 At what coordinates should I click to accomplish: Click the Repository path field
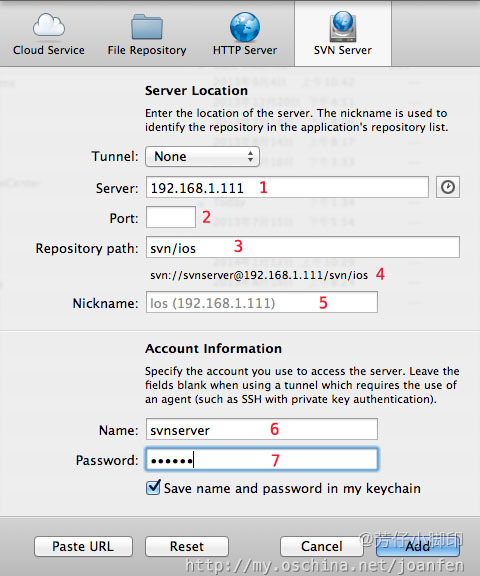coord(303,247)
